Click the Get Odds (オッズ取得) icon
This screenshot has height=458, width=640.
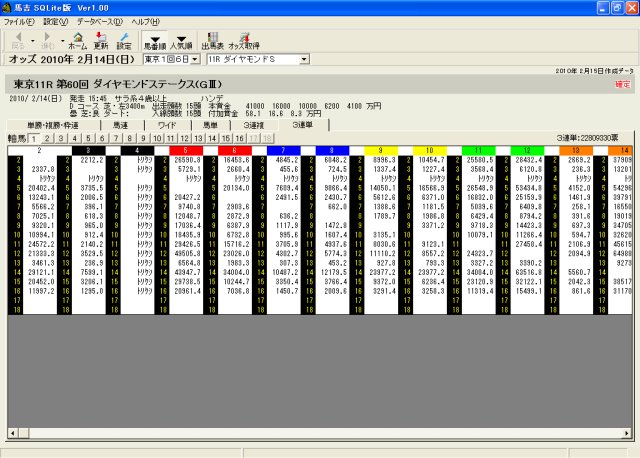[x=244, y=41]
